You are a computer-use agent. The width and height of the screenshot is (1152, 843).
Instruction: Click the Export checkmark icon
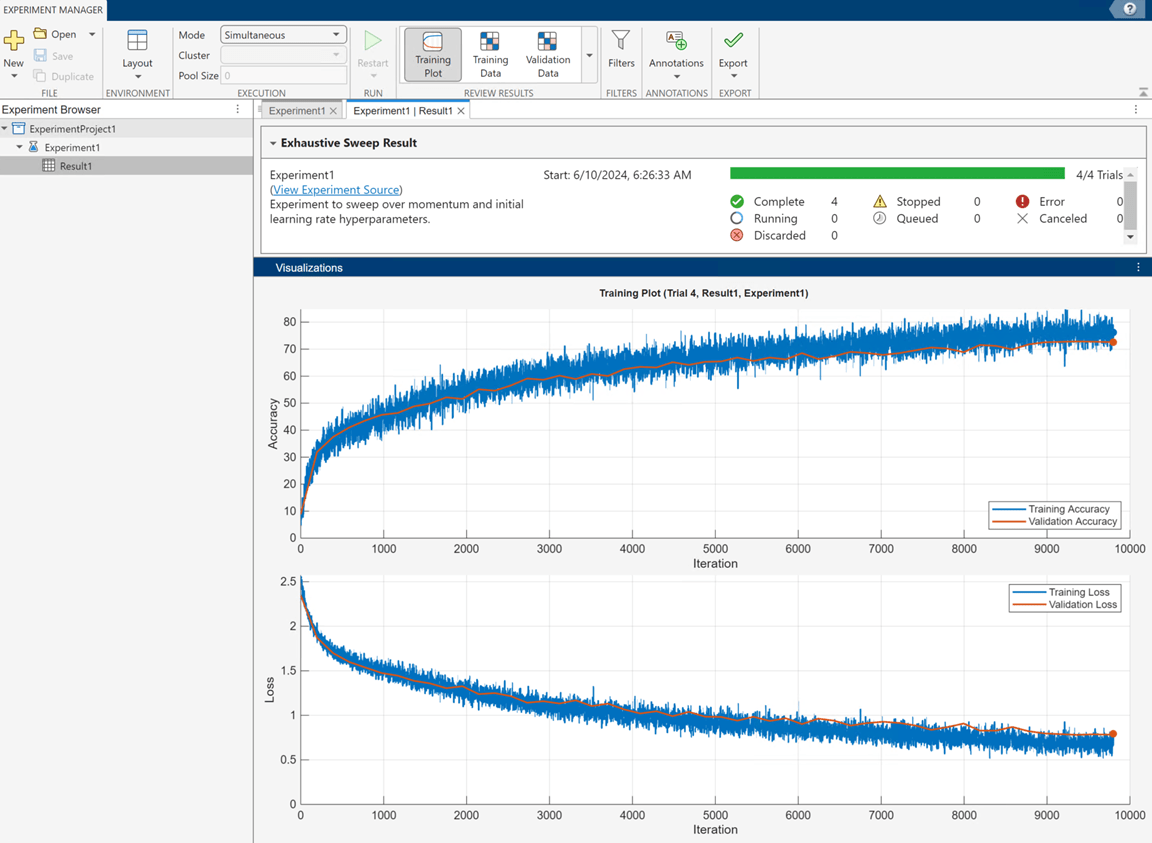[x=733, y=41]
